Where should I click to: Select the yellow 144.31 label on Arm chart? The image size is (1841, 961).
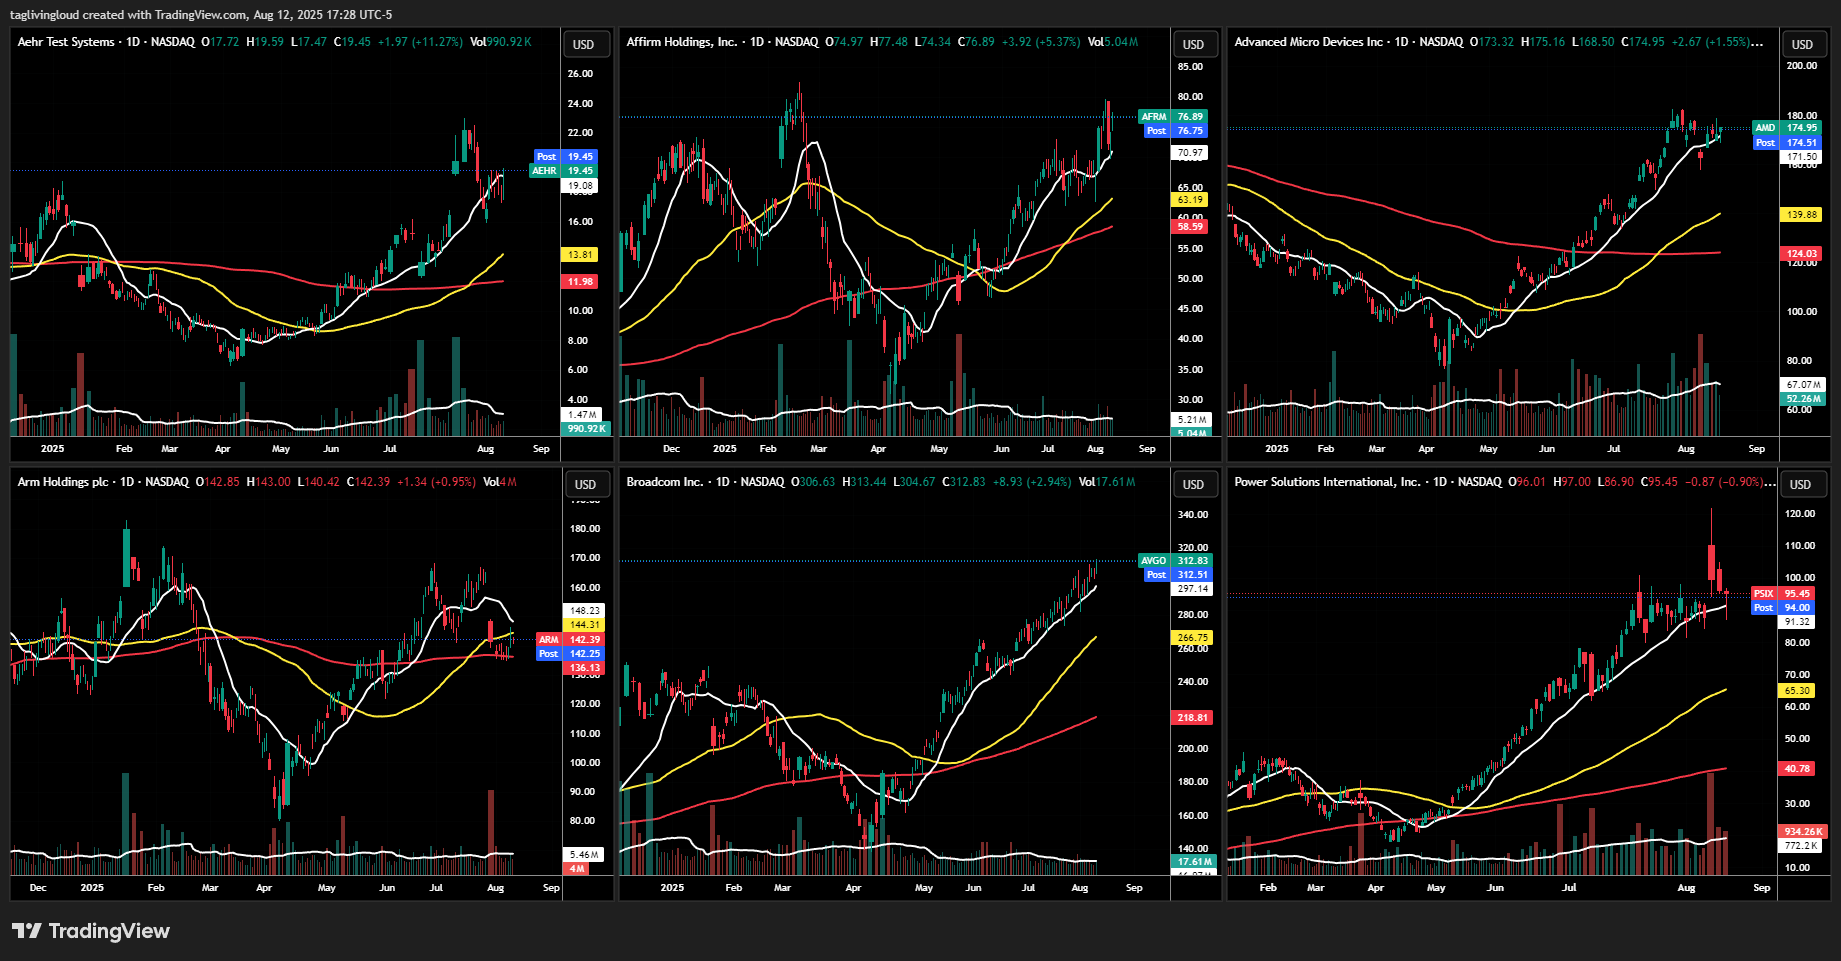click(x=585, y=625)
